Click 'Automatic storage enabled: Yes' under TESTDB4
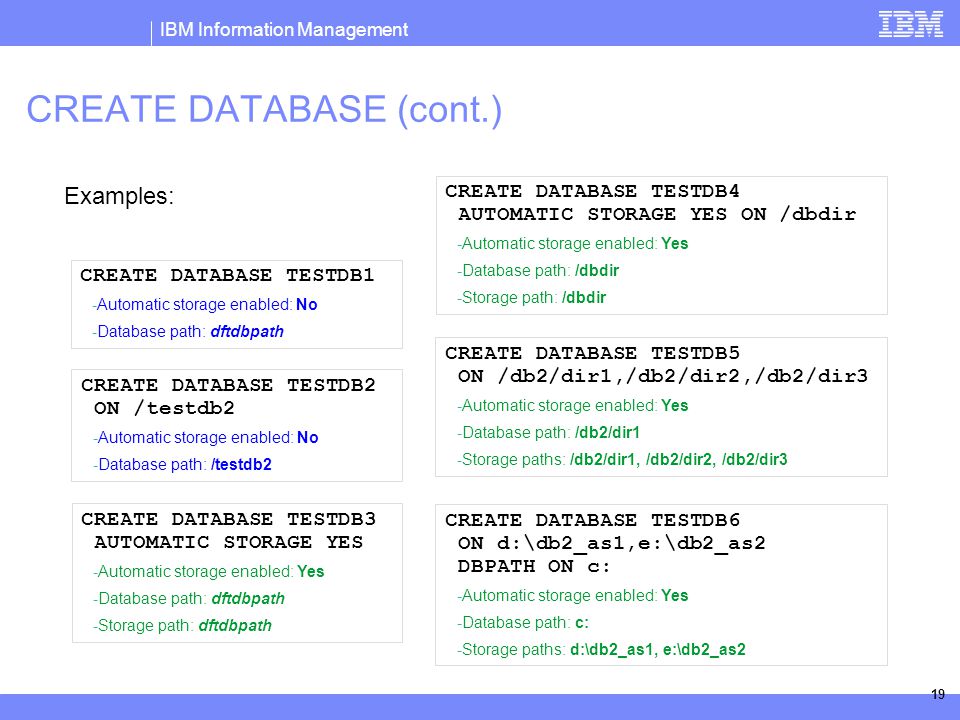Viewport: 960px width, 720px height. 572,243
